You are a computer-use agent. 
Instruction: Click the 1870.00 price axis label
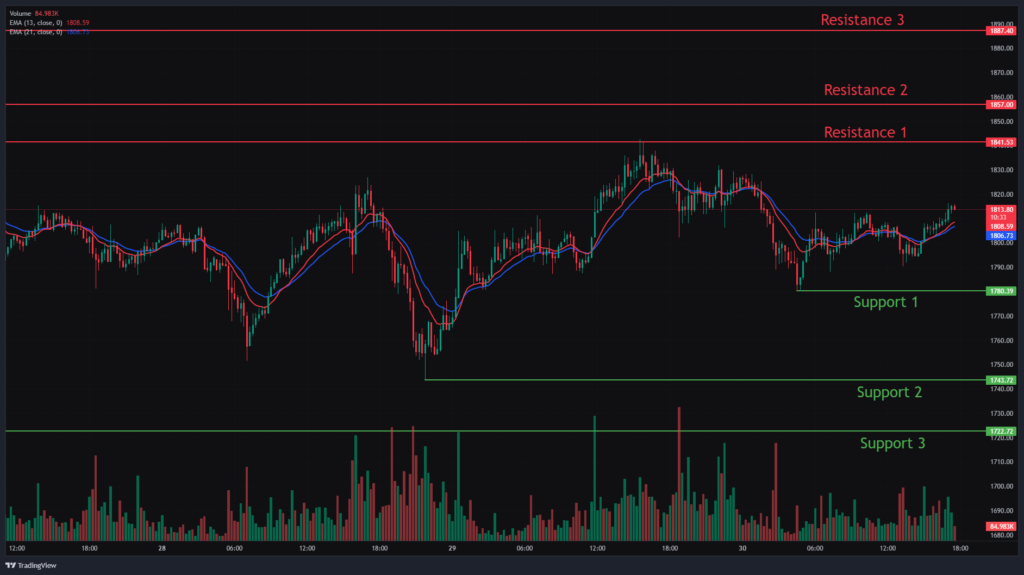click(1001, 73)
